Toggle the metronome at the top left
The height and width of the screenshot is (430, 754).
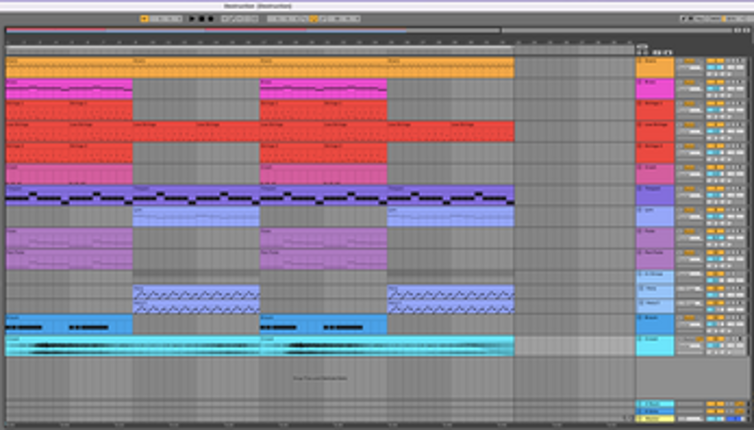coord(144,18)
